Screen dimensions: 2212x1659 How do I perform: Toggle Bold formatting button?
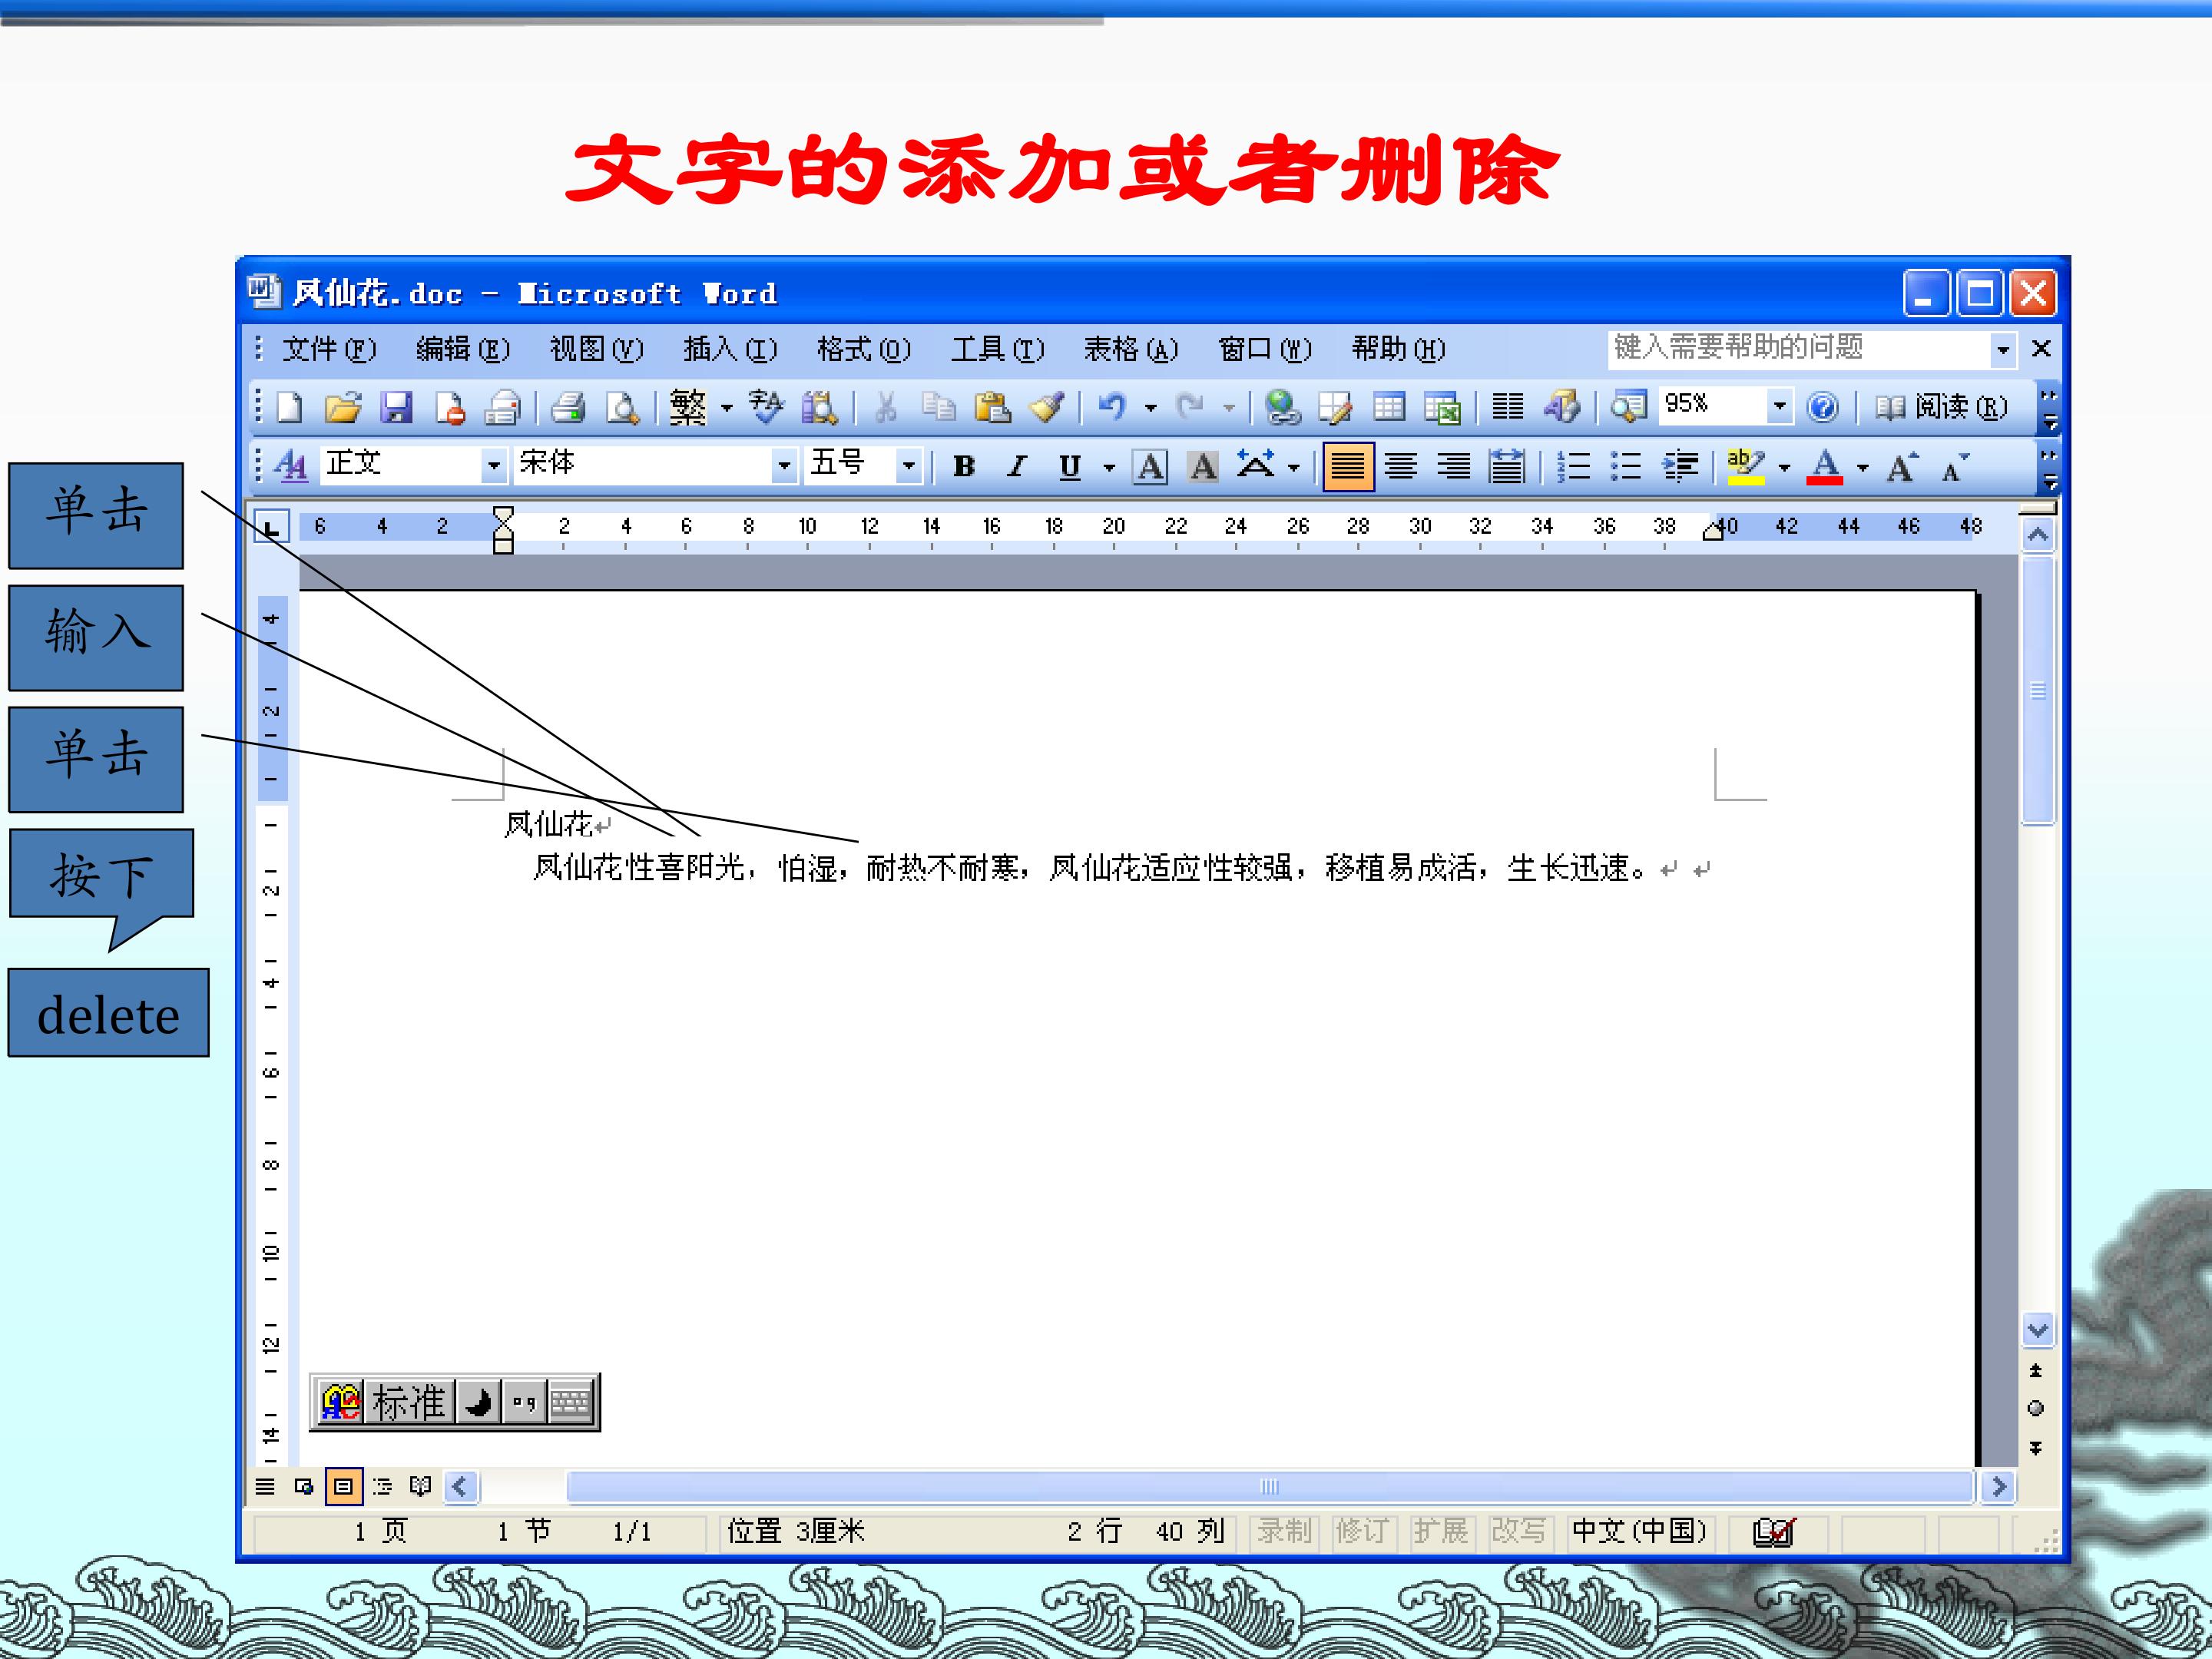tap(964, 466)
